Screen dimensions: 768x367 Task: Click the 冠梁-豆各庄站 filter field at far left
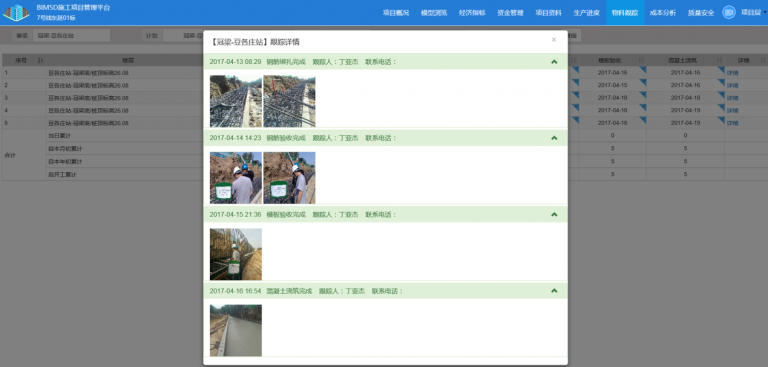point(72,35)
